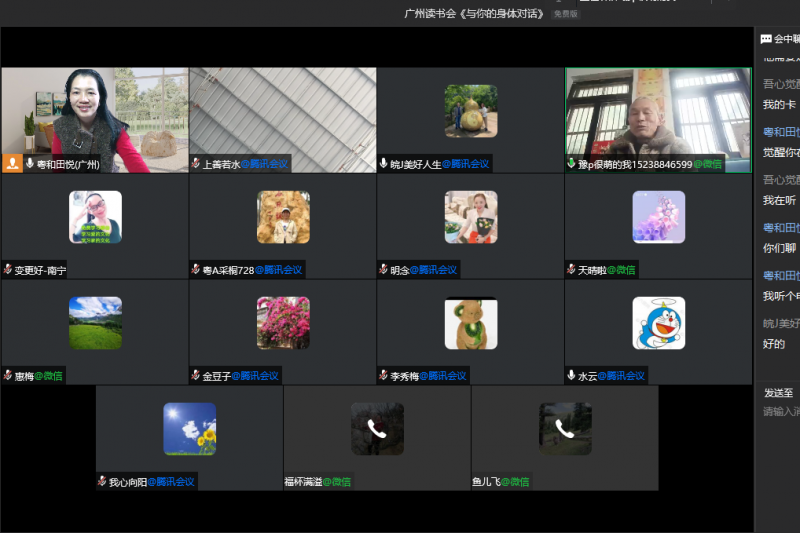
Task: Click the muted microphone icon beside 金豆子
Action: tap(196, 376)
